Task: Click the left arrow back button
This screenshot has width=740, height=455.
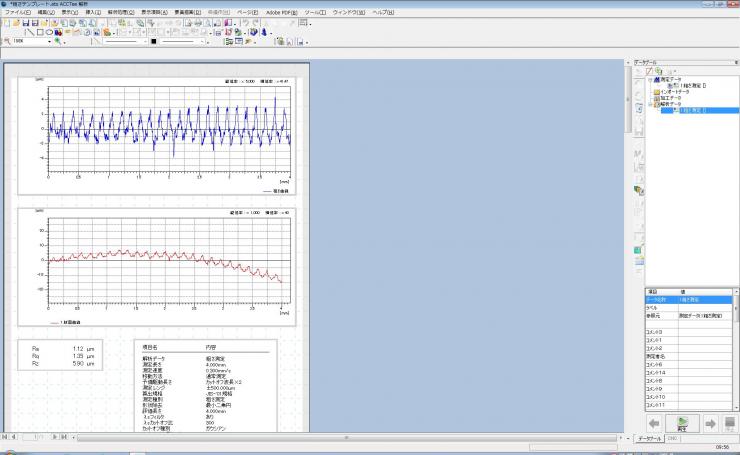Action: click(x=654, y=423)
